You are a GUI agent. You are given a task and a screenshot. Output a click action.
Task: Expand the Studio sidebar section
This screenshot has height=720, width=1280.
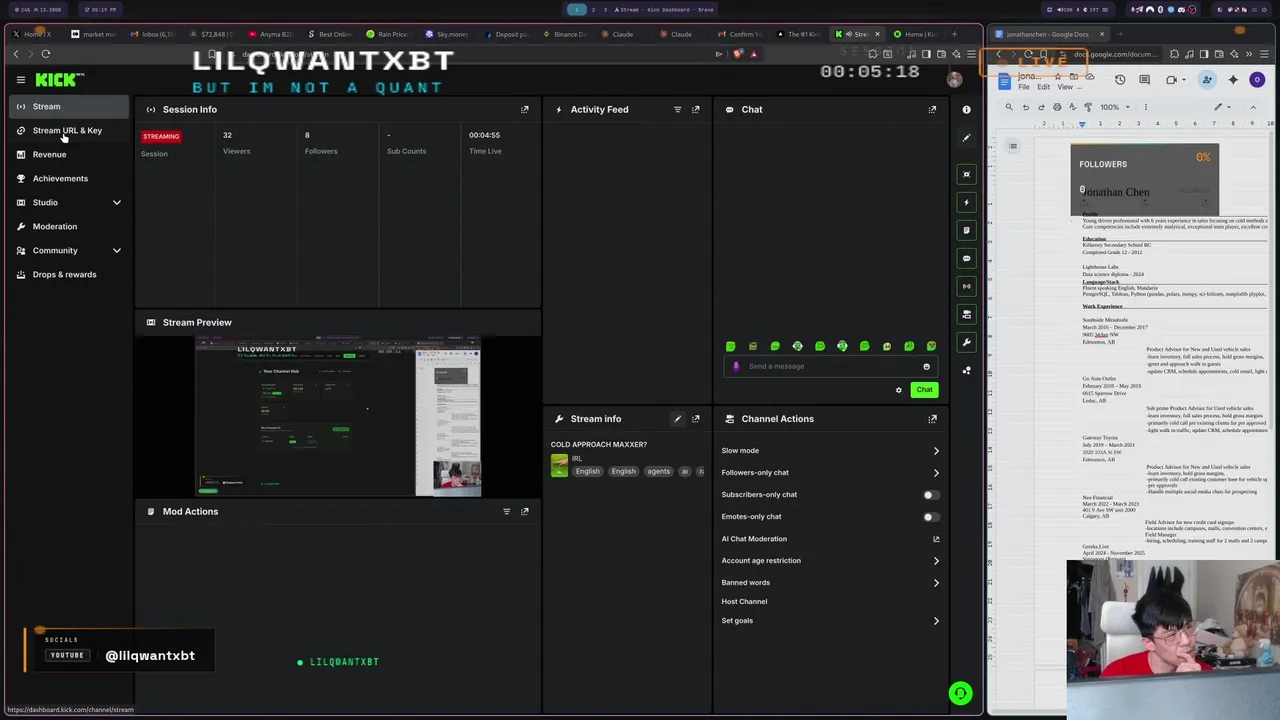[116, 203]
